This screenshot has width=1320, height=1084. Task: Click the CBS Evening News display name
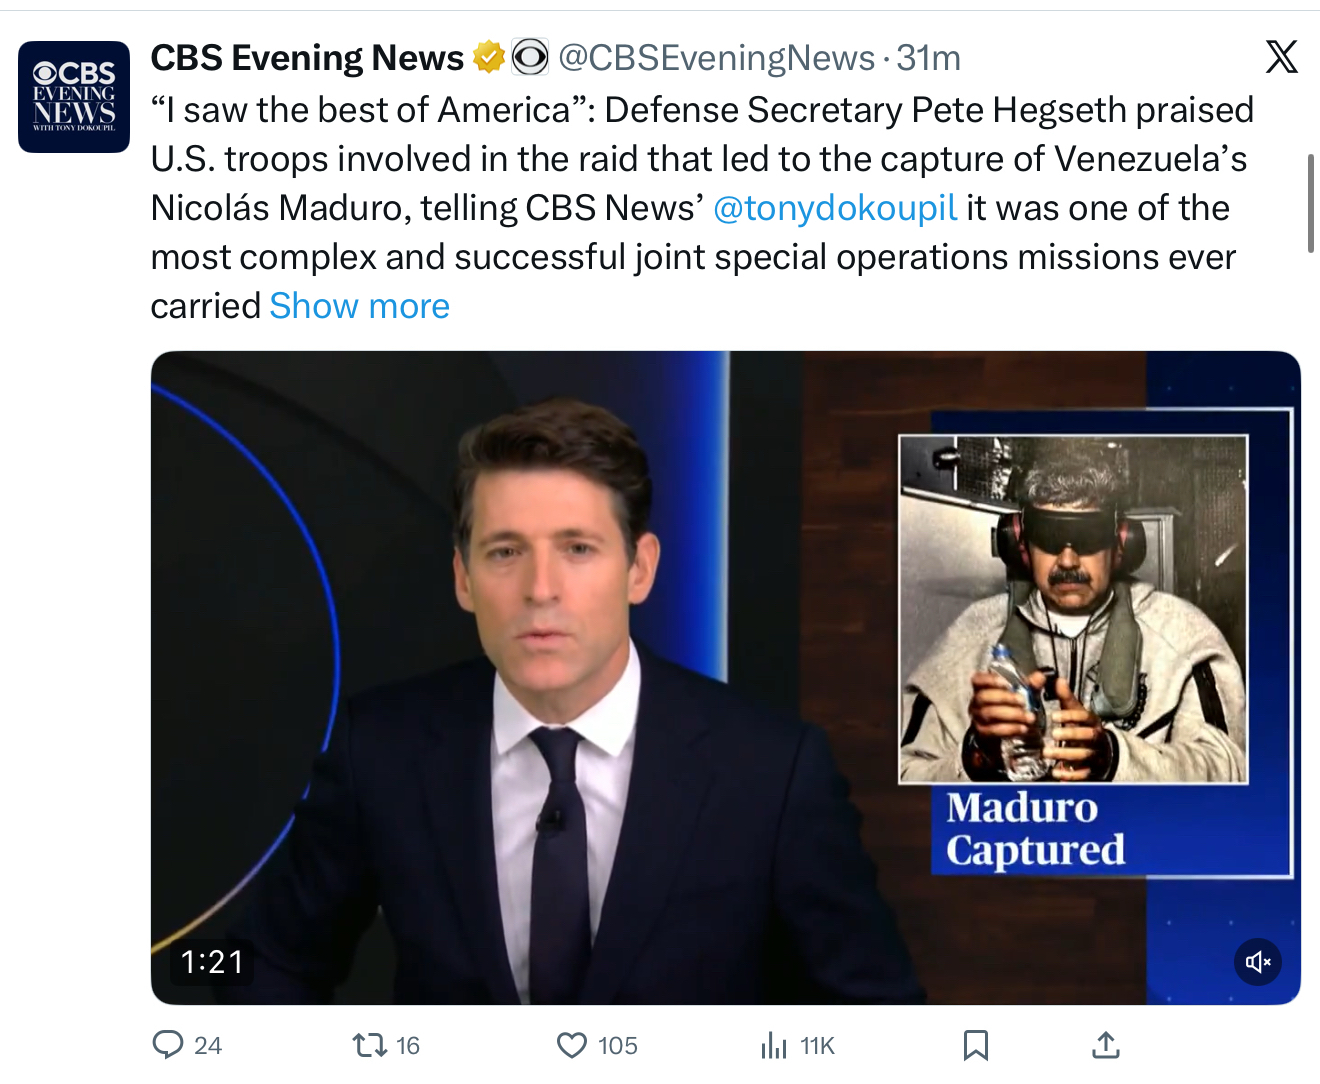(307, 58)
